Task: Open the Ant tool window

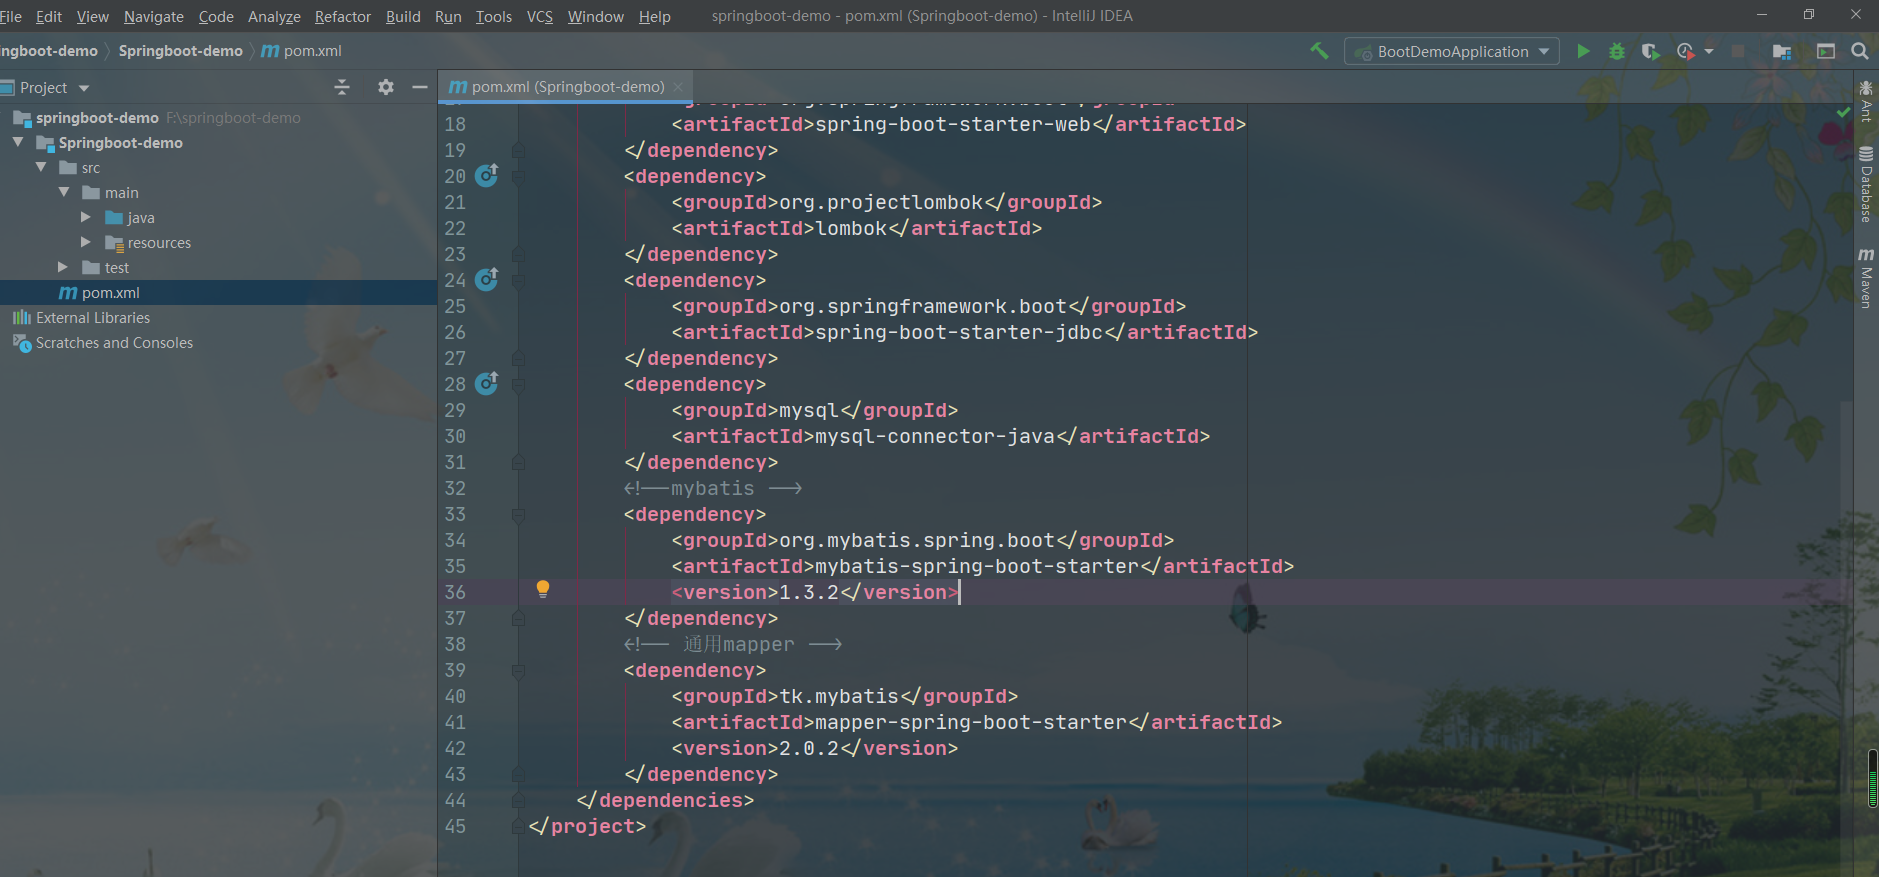Action: tap(1866, 102)
